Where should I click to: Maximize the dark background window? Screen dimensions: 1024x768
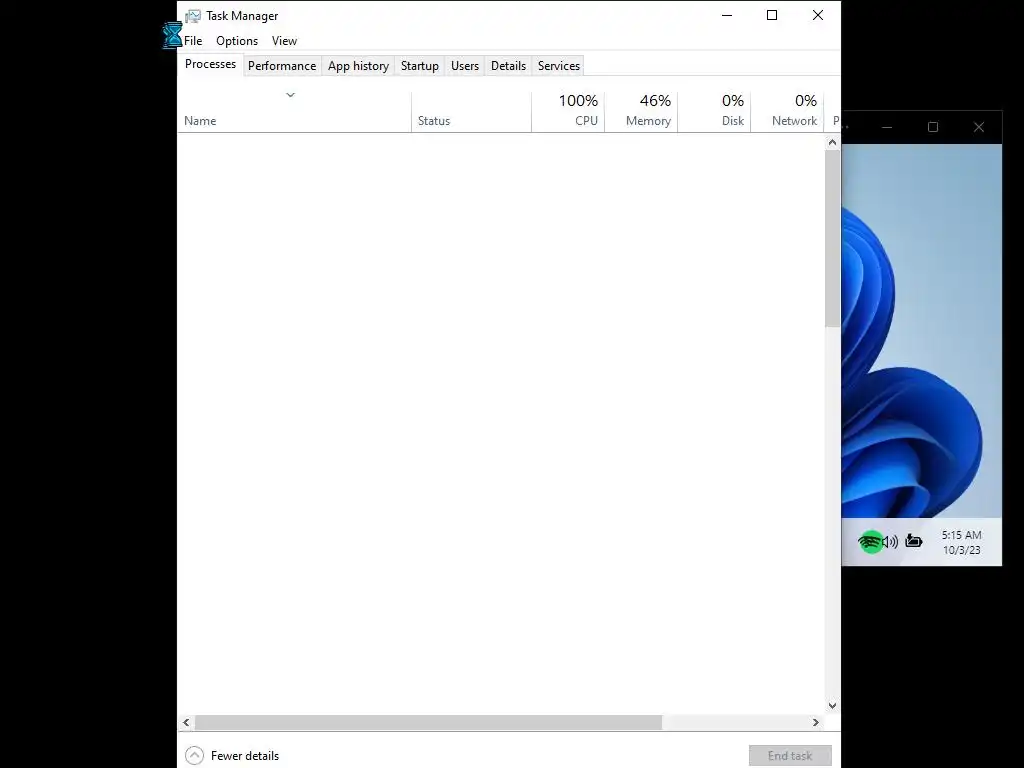coord(933,127)
